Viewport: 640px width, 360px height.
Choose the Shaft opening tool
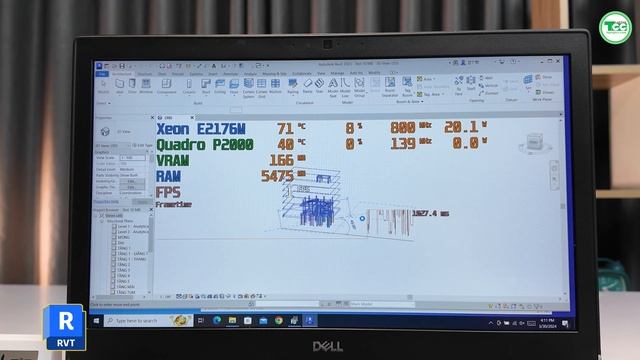pyautogui.click(x=471, y=83)
